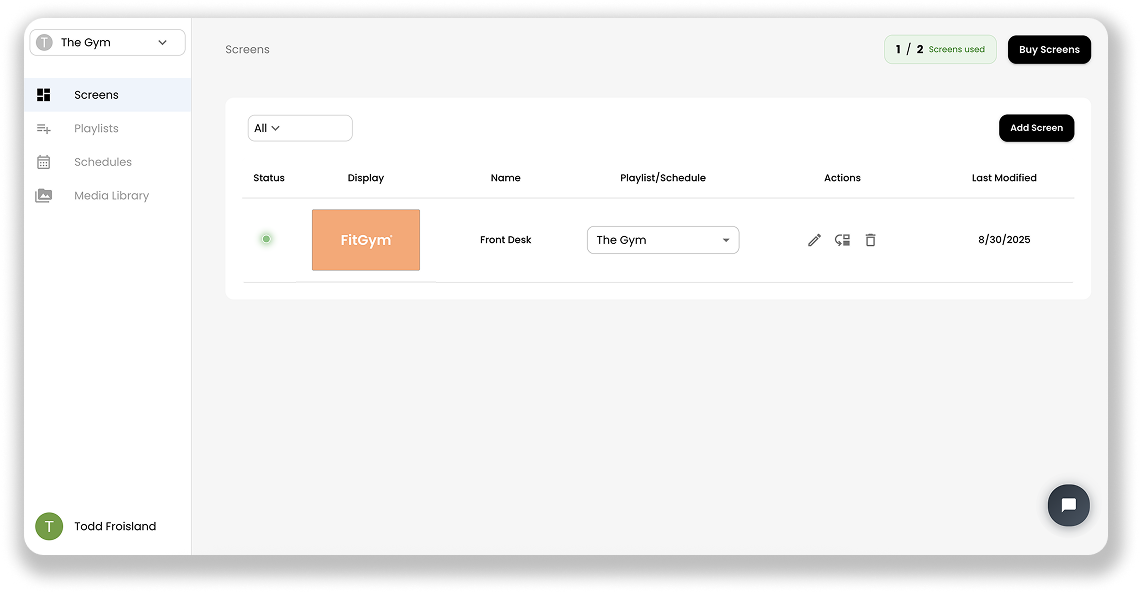Click the Actions column header

tap(842, 178)
